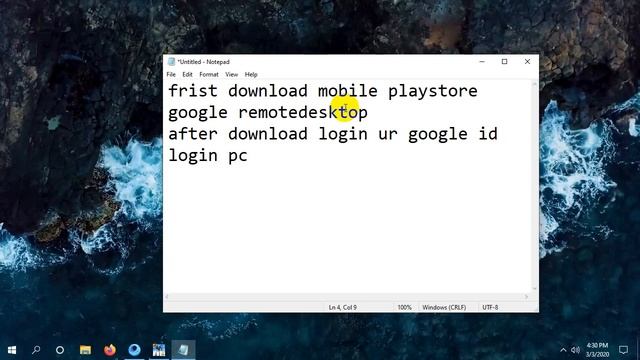Open the clock showing 4:30 PM
The image size is (640, 360).
click(597, 350)
